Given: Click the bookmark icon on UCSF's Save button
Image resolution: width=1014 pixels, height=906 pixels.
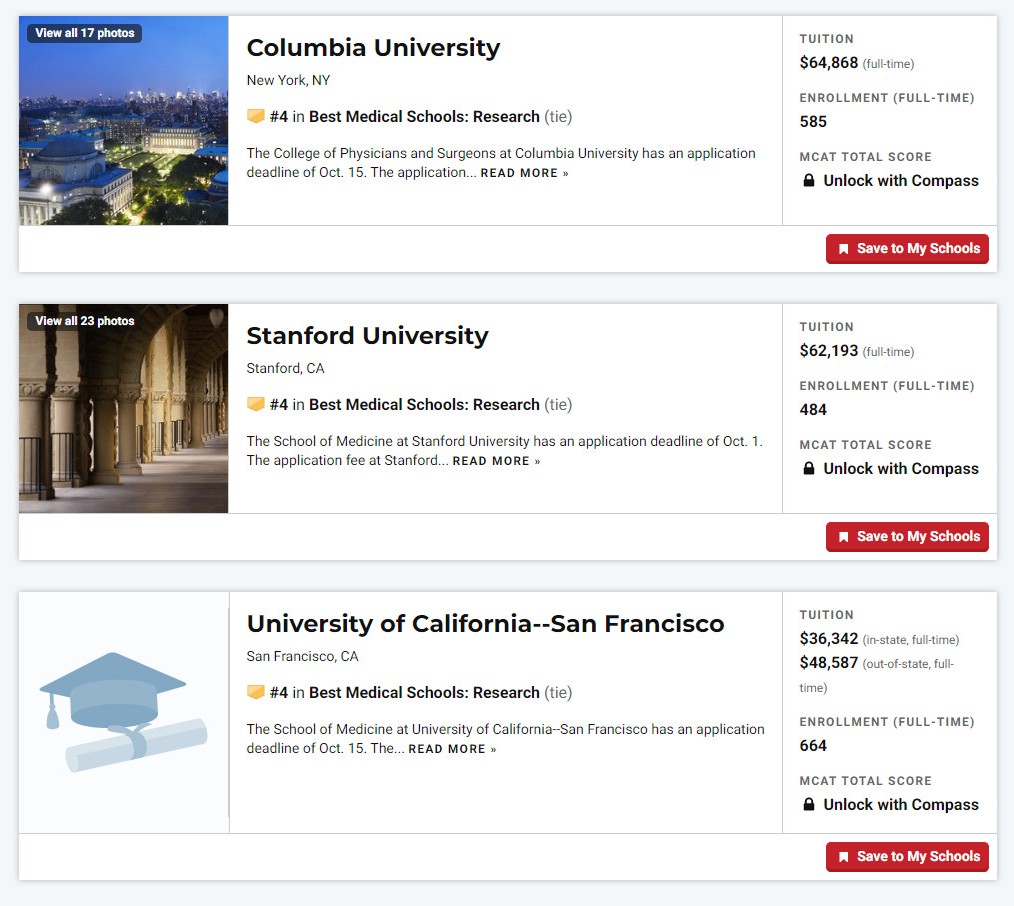Looking at the screenshot, I should point(843,857).
